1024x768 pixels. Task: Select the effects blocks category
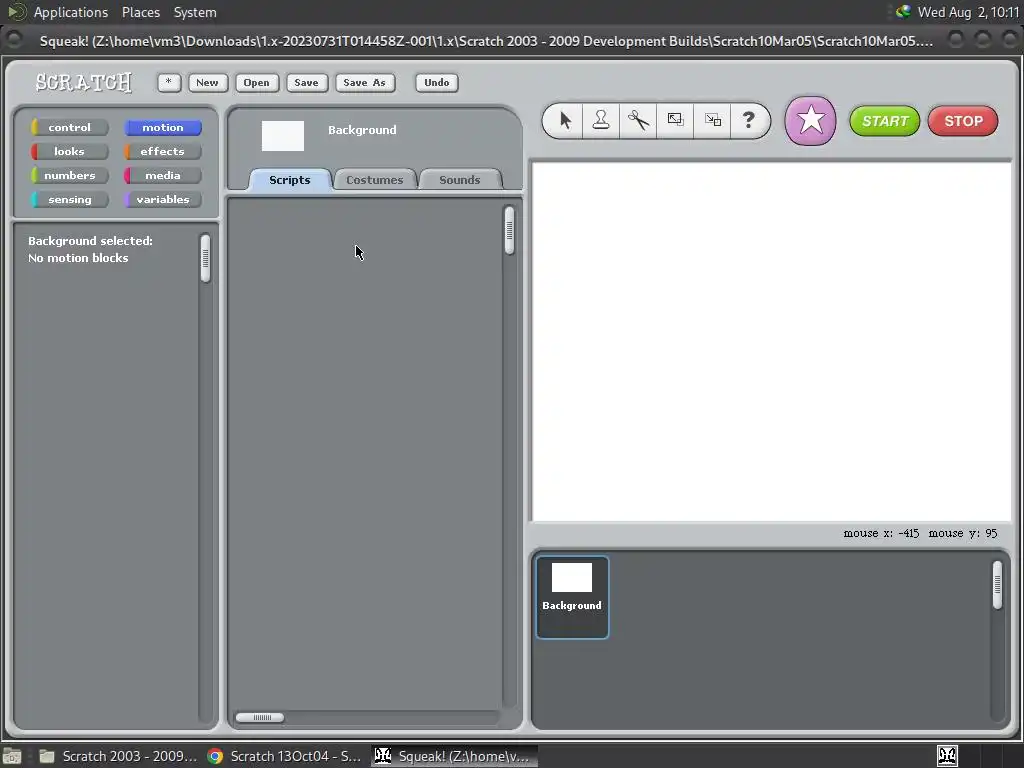(163, 152)
